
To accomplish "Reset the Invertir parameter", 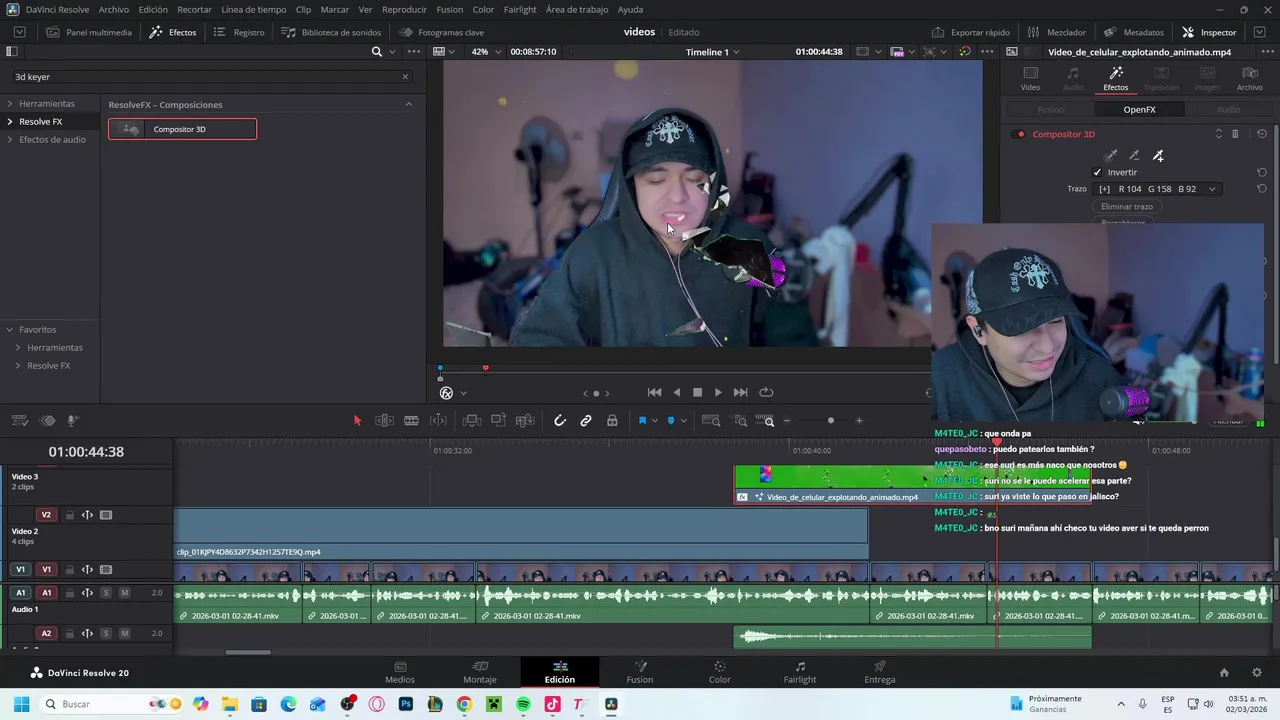I will coord(1262,172).
